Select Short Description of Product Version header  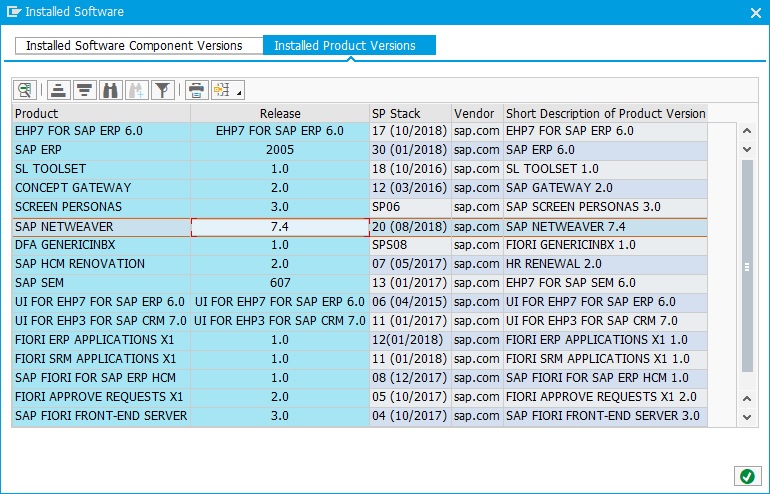pyautogui.click(x=605, y=113)
